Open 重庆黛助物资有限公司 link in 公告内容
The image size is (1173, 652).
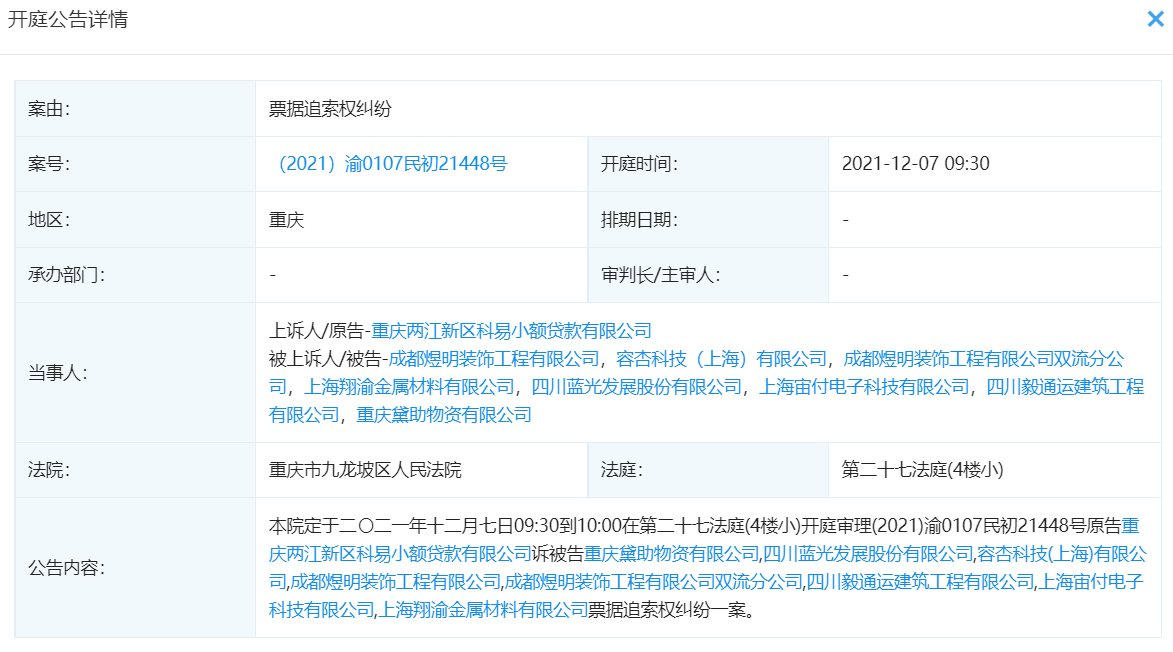tap(672, 554)
